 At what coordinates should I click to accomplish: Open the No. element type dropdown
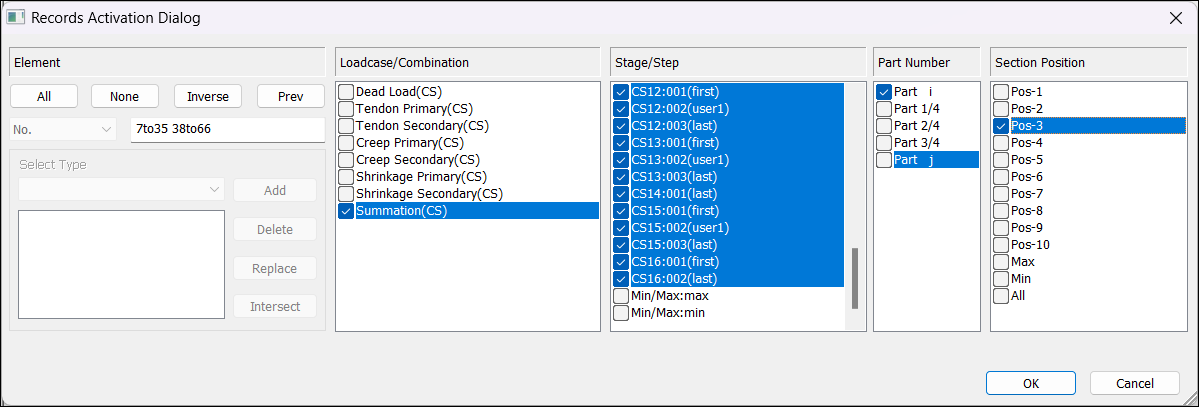point(63,129)
